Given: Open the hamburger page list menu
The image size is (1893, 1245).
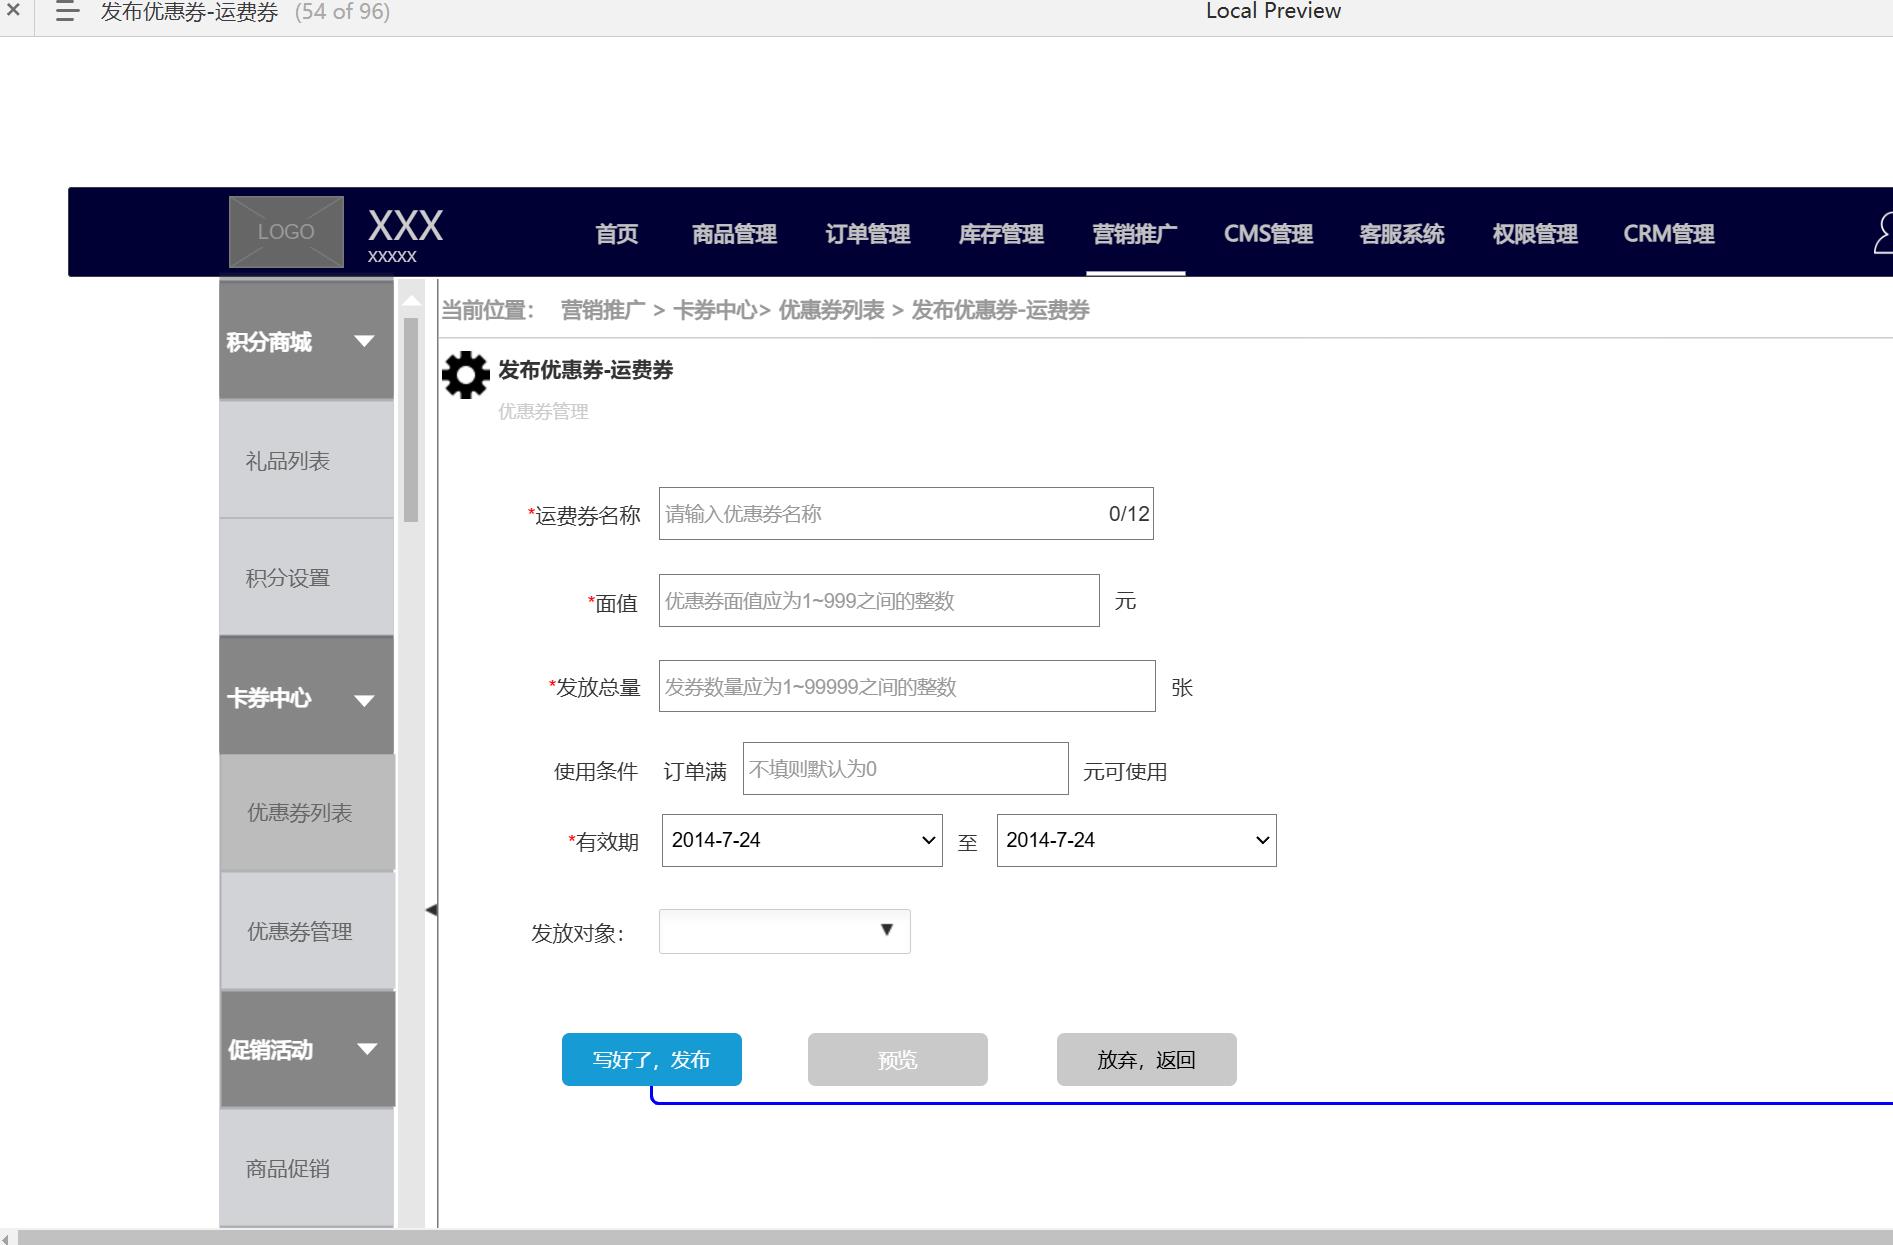Looking at the screenshot, I should (66, 12).
